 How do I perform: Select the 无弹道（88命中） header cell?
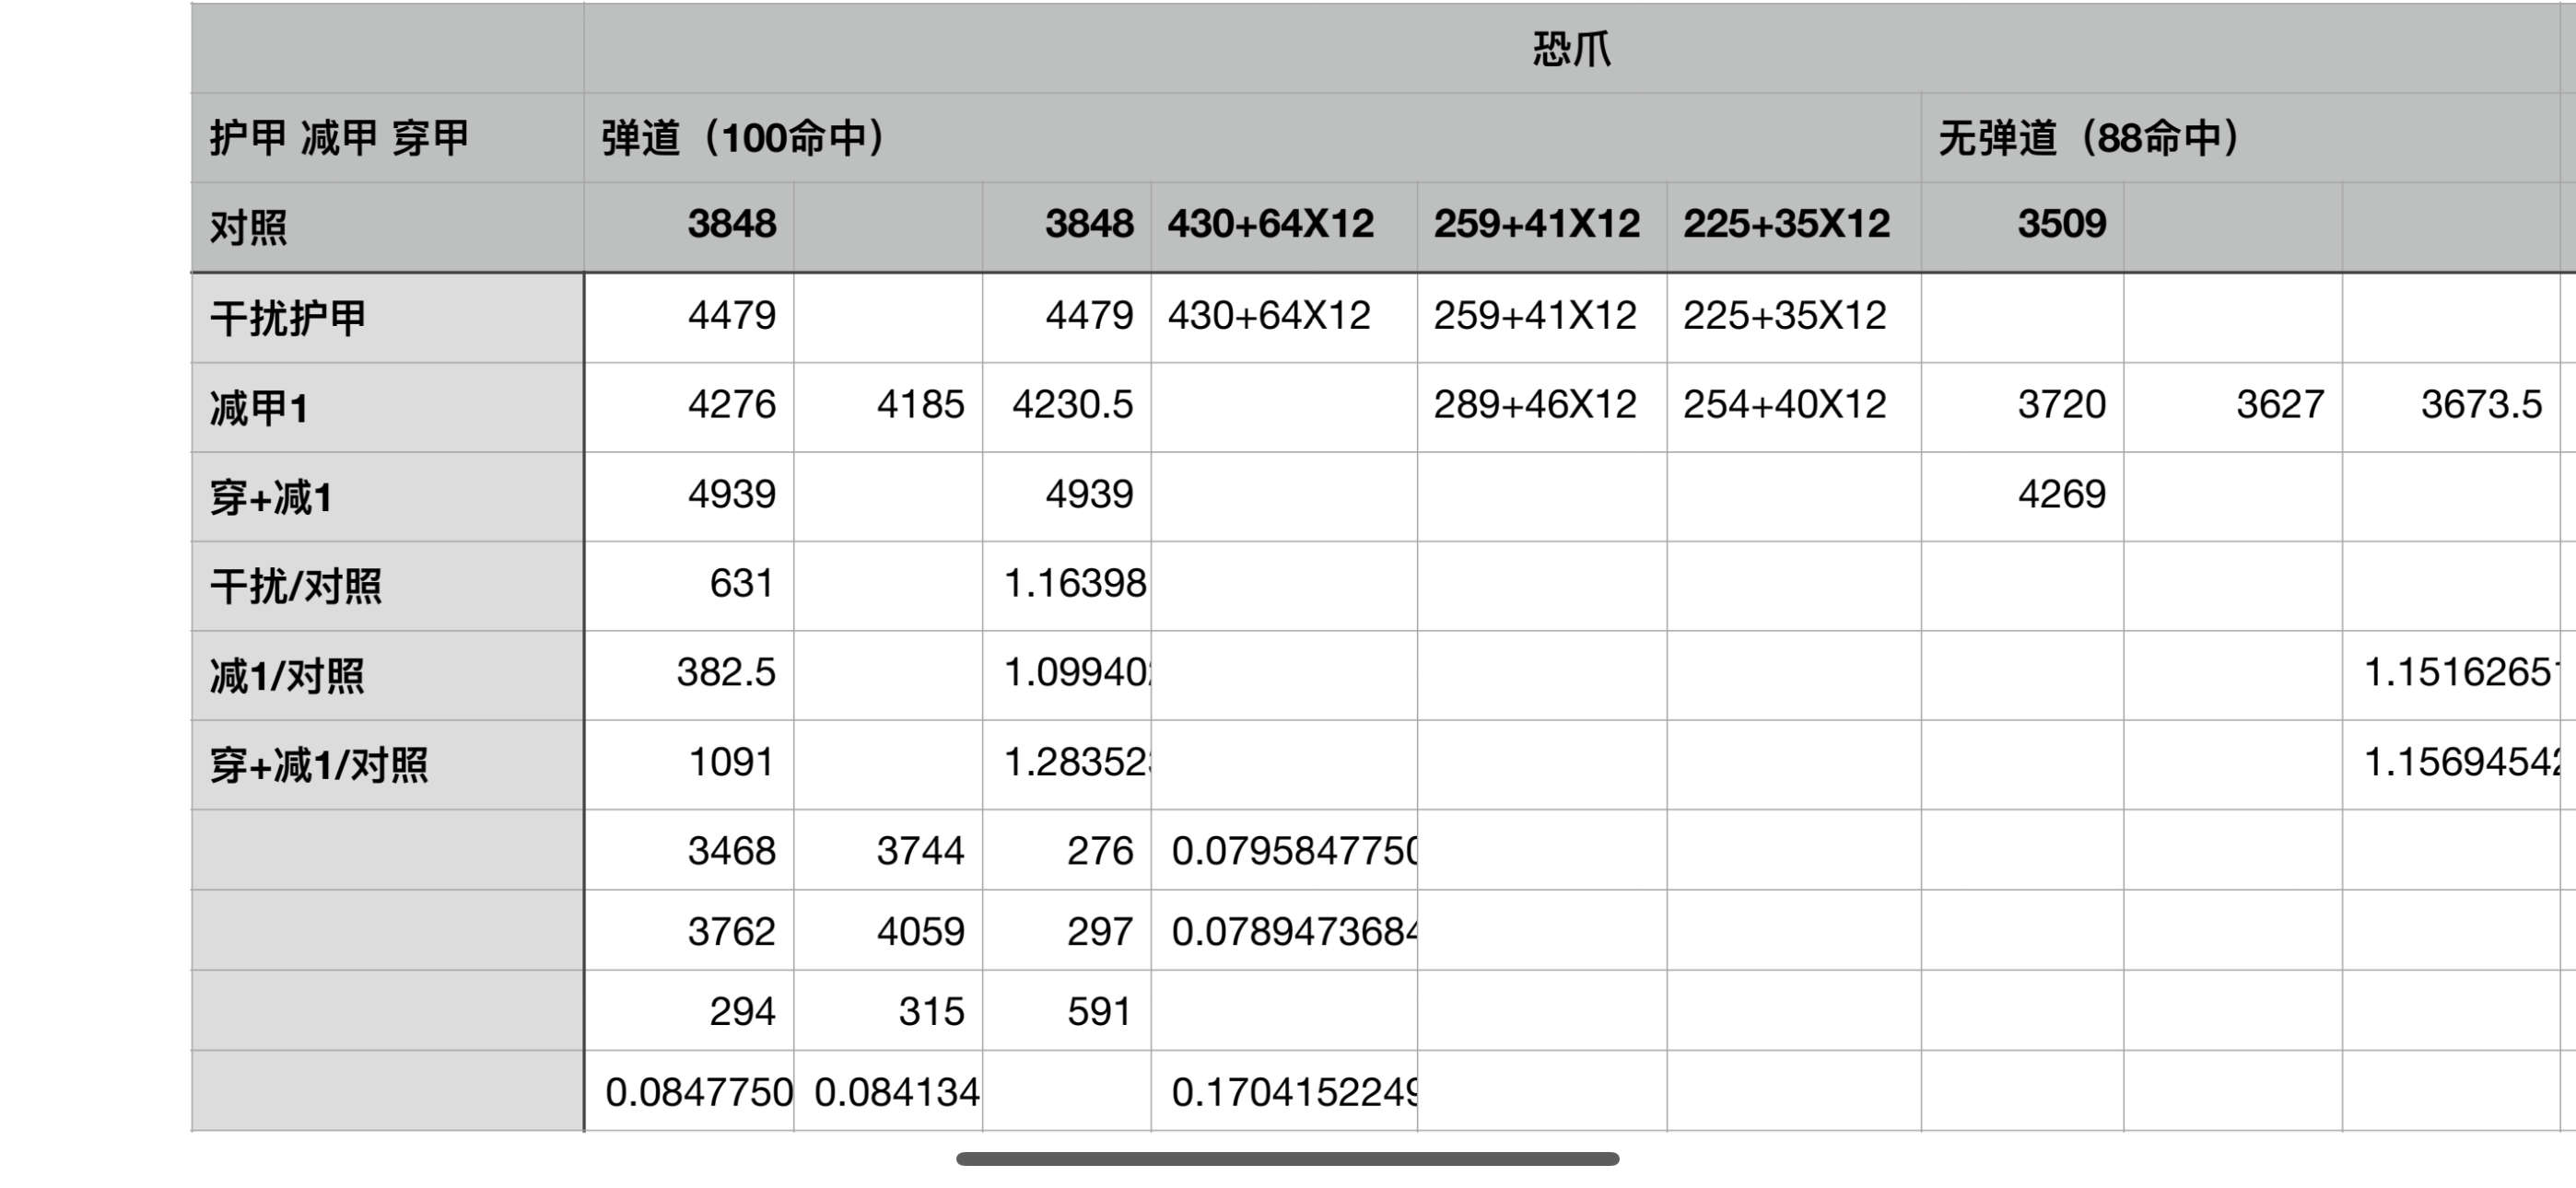click(2089, 138)
